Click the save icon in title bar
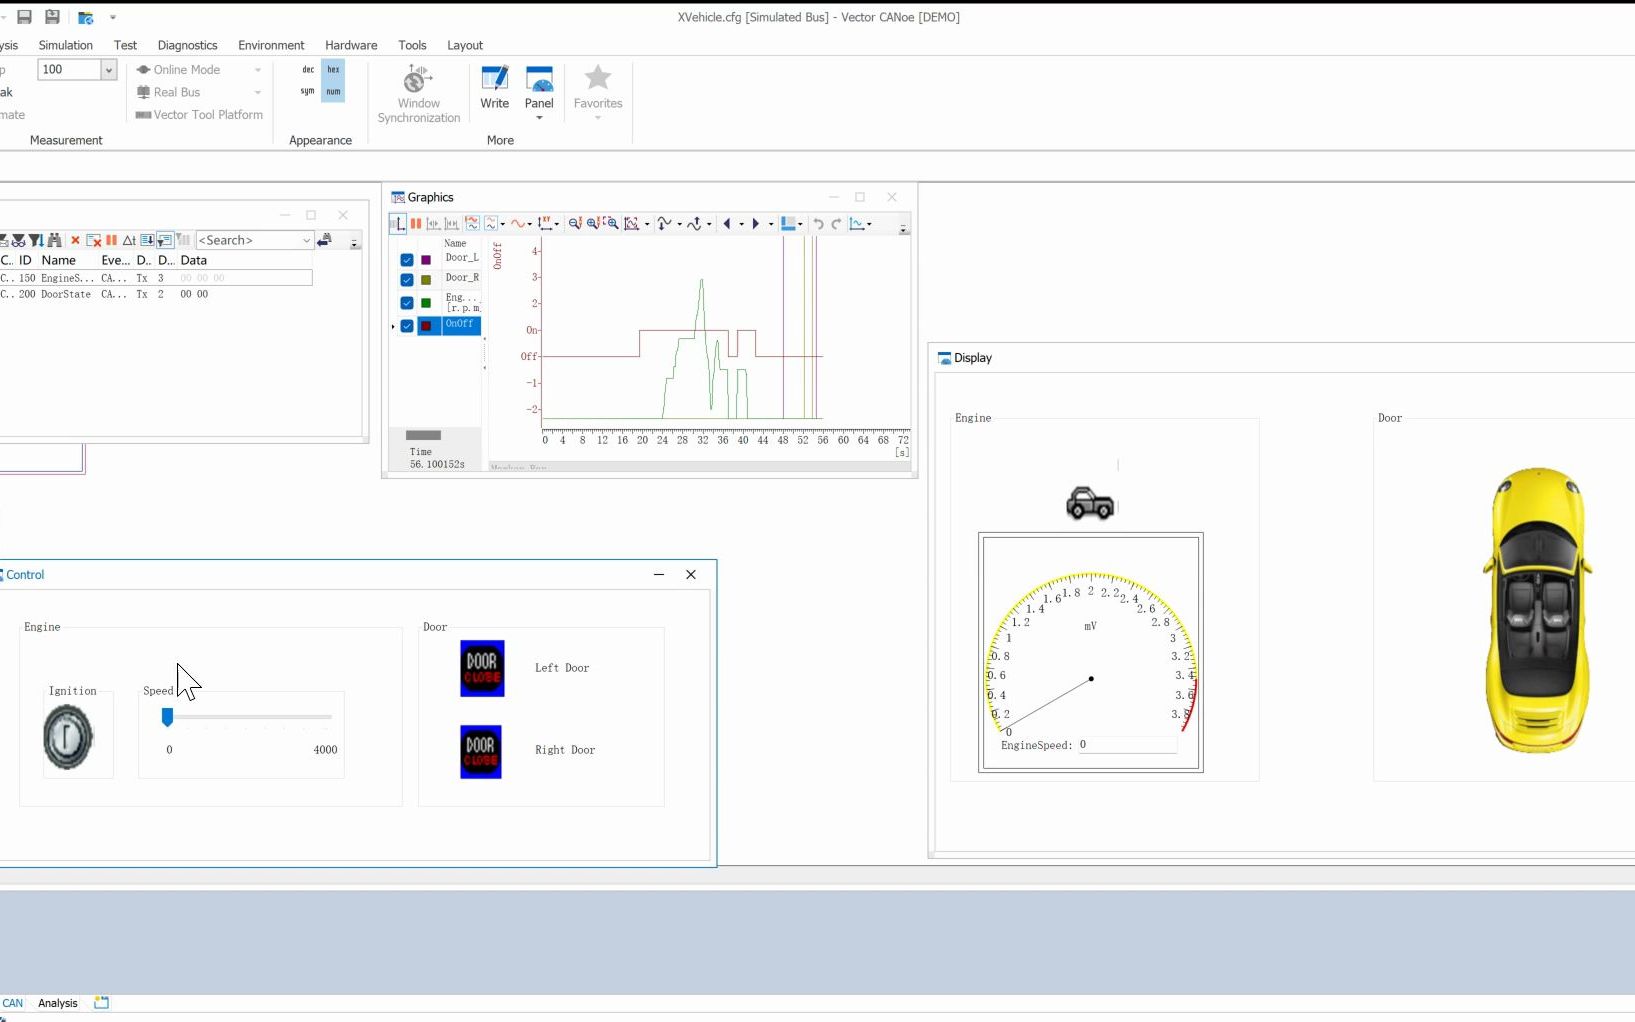 [25, 17]
